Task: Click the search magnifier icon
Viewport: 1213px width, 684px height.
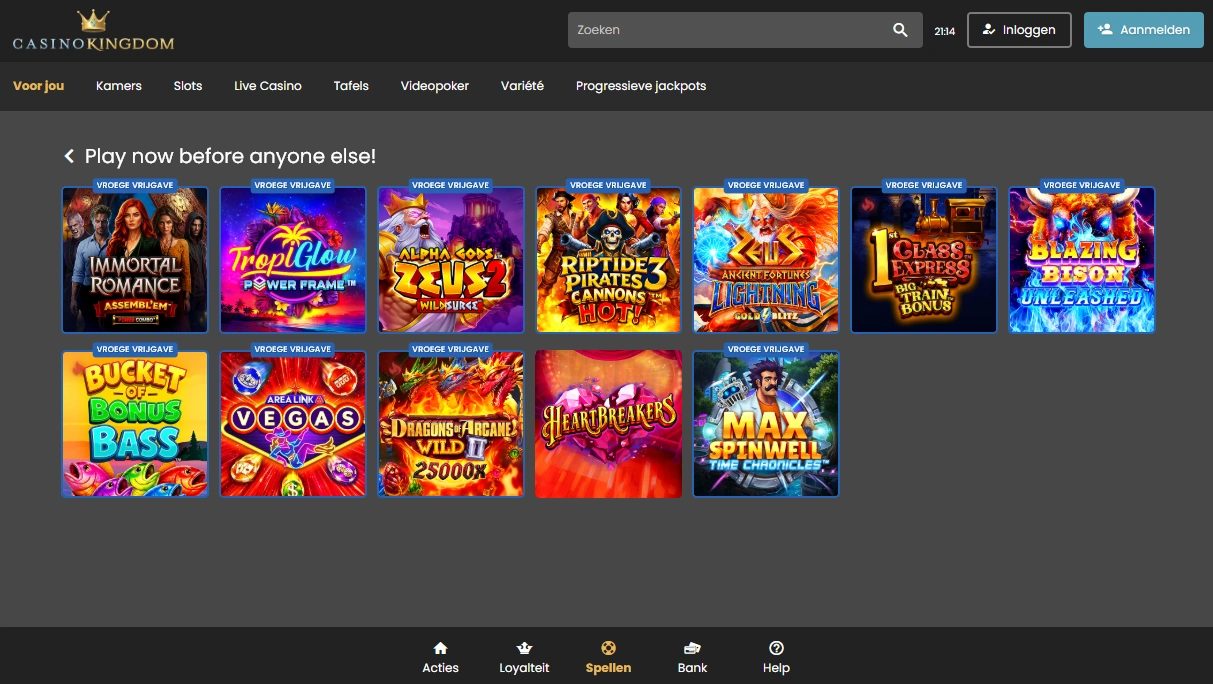Action: [x=900, y=30]
